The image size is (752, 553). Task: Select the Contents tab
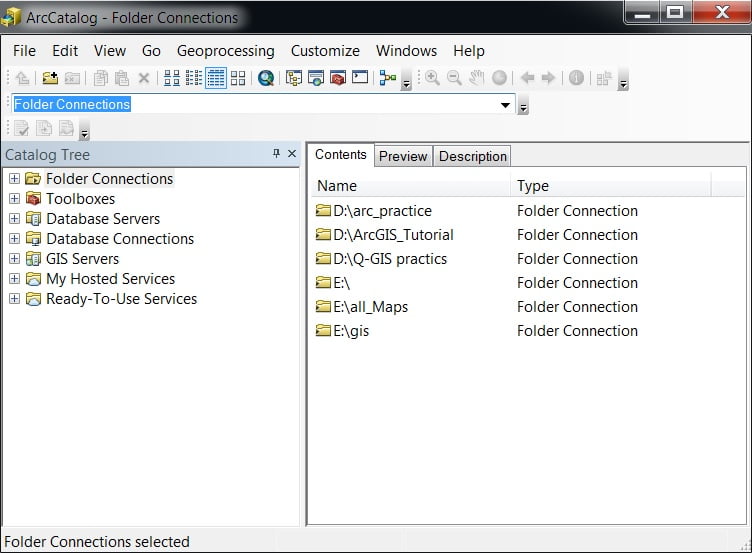click(341, 154)
